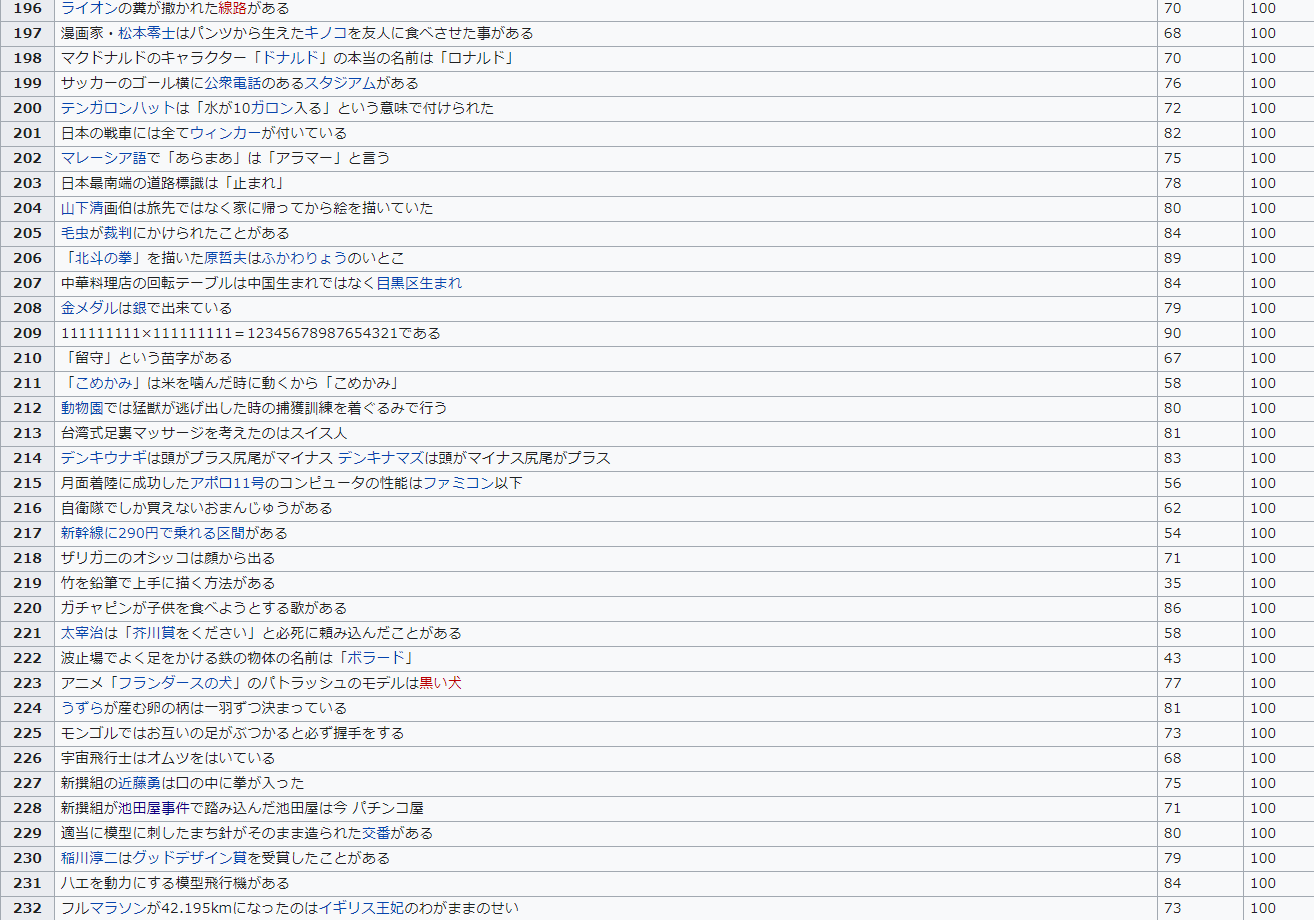Open the 北斗の拳 link
The image size is (1314, 920).
[x=103, y=258]
